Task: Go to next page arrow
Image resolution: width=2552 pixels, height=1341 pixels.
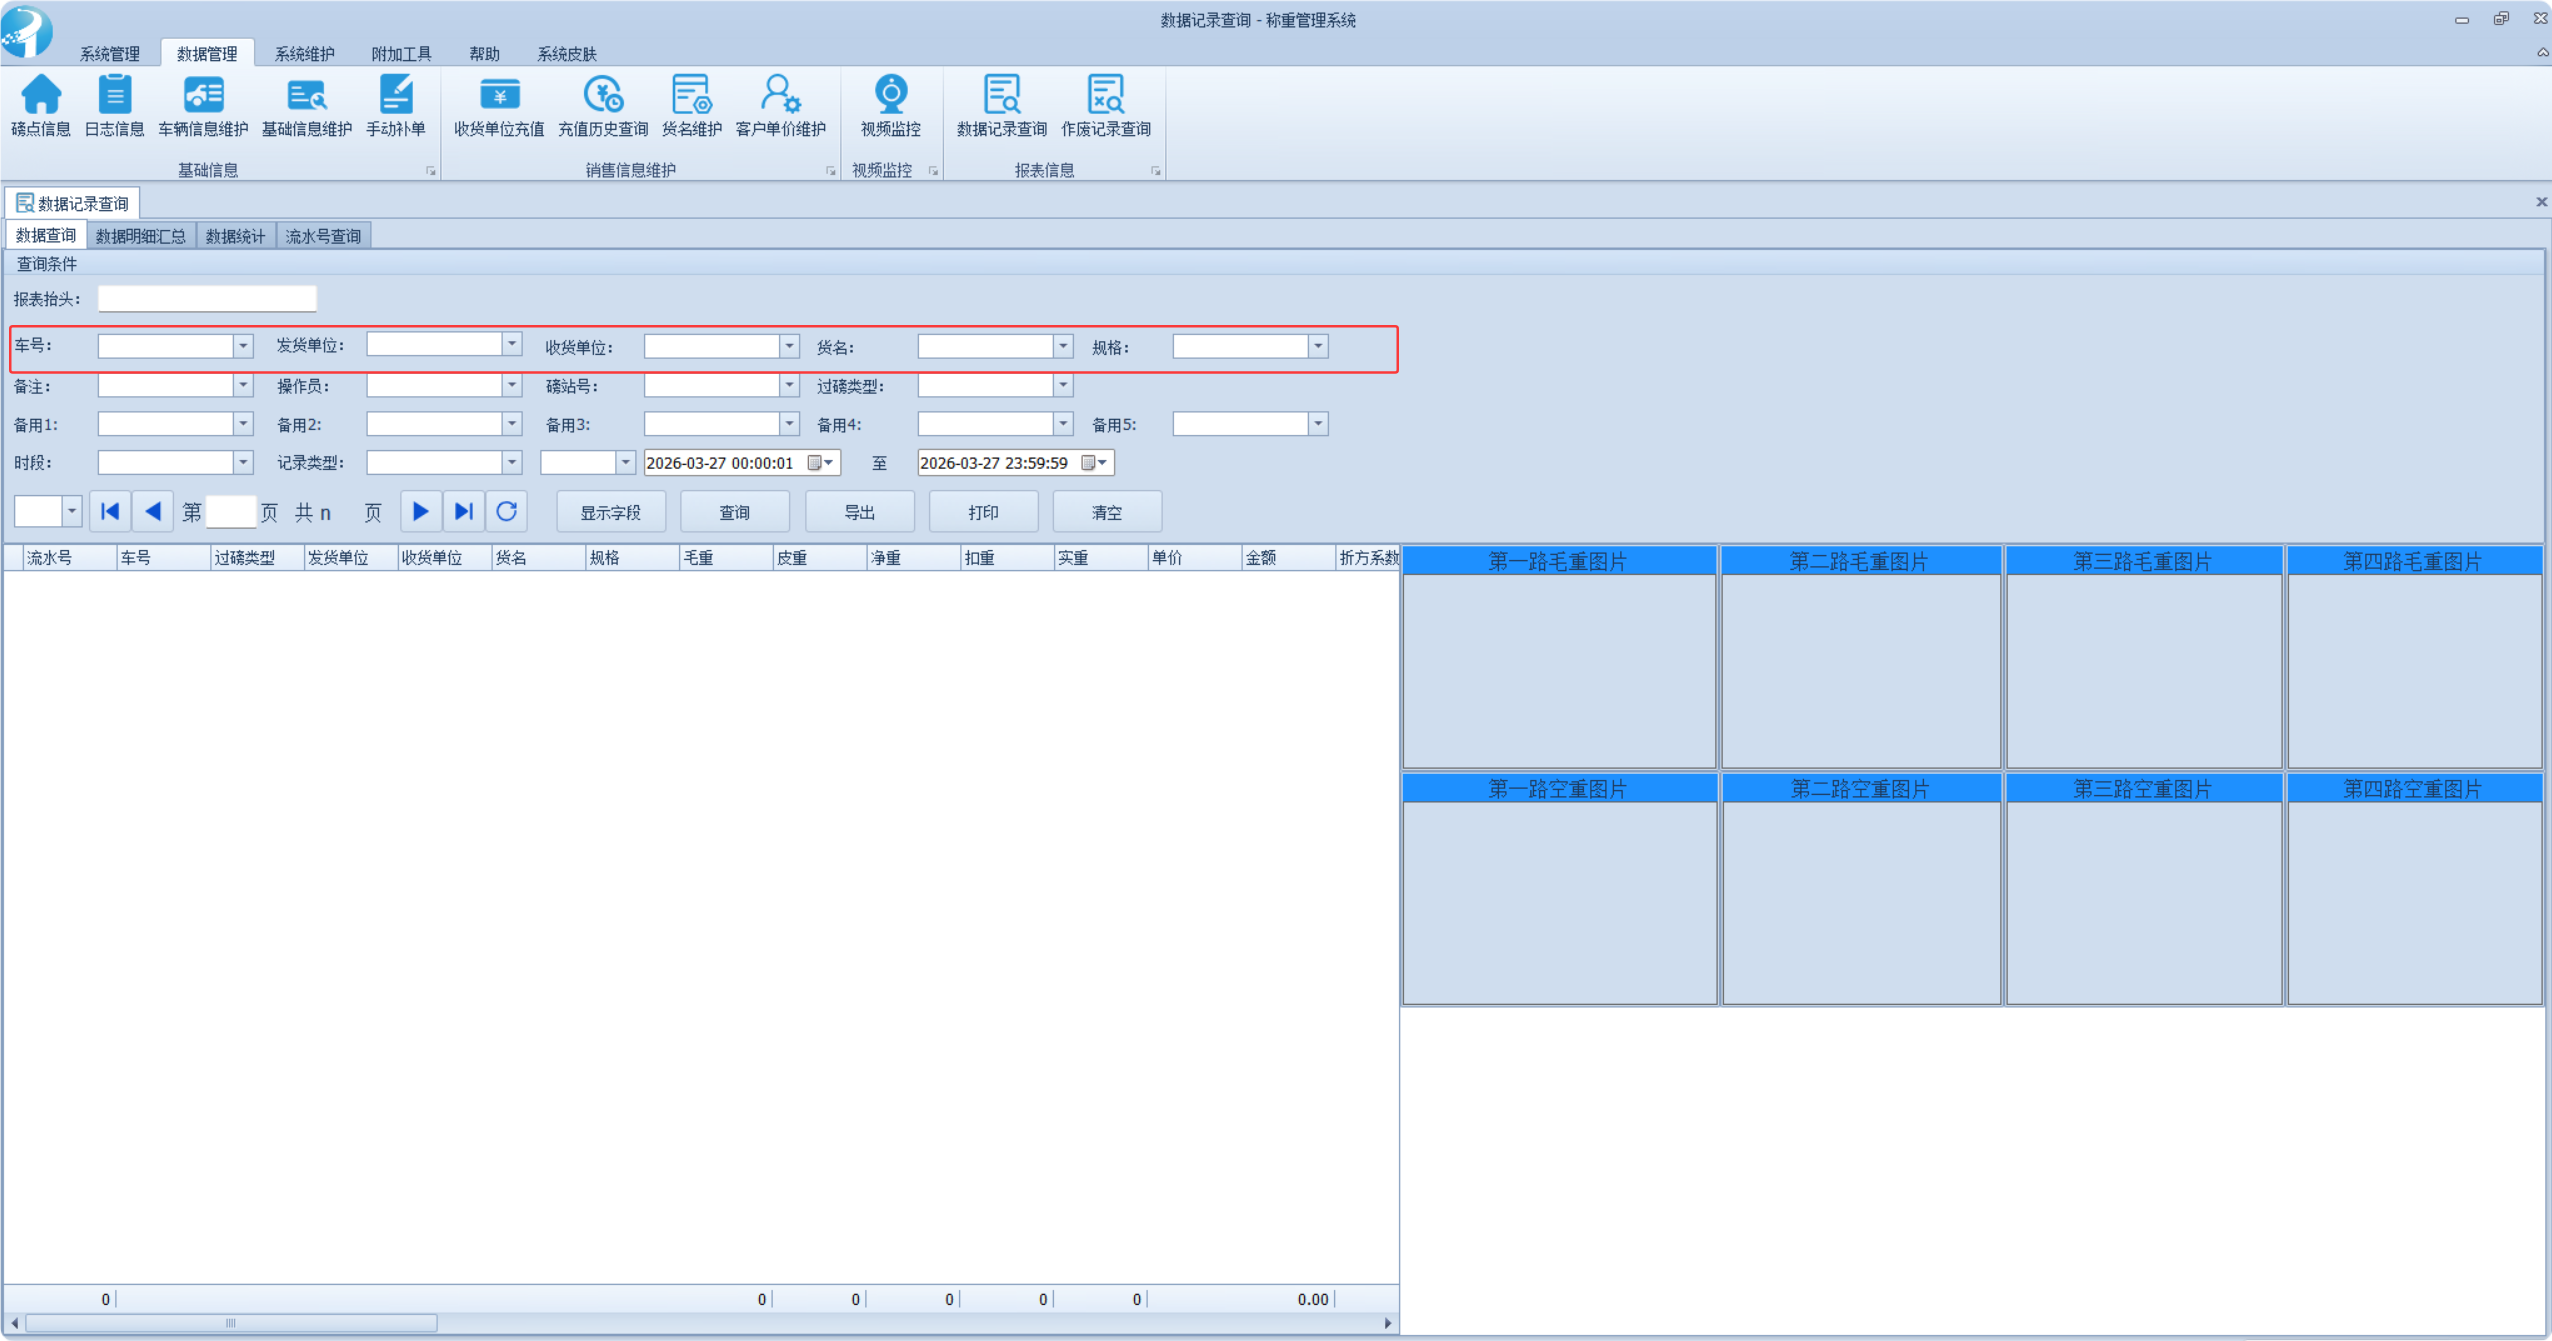Action: coord(420,512)
